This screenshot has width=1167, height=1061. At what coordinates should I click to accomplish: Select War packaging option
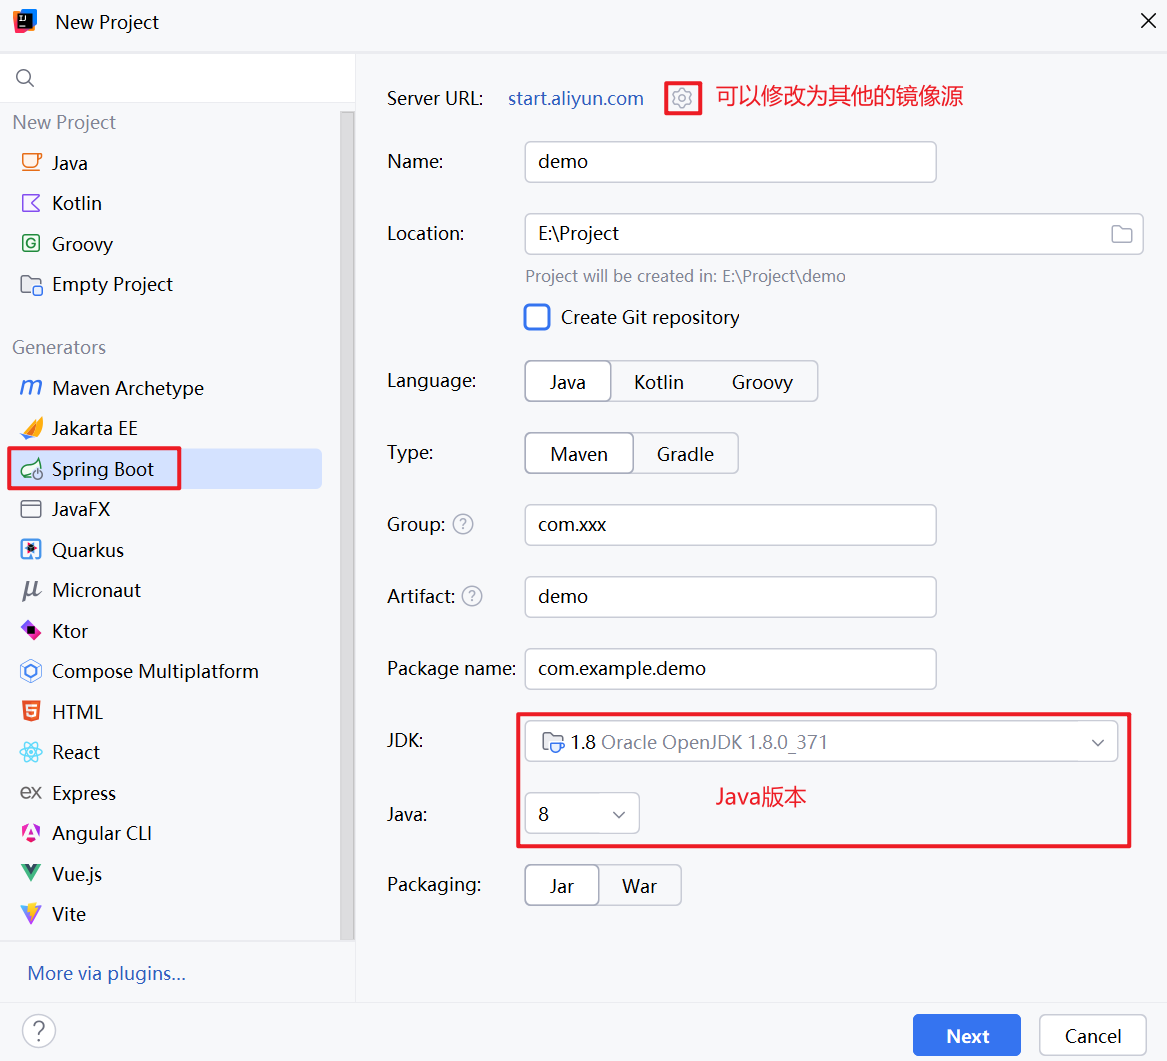pos(640,885)
